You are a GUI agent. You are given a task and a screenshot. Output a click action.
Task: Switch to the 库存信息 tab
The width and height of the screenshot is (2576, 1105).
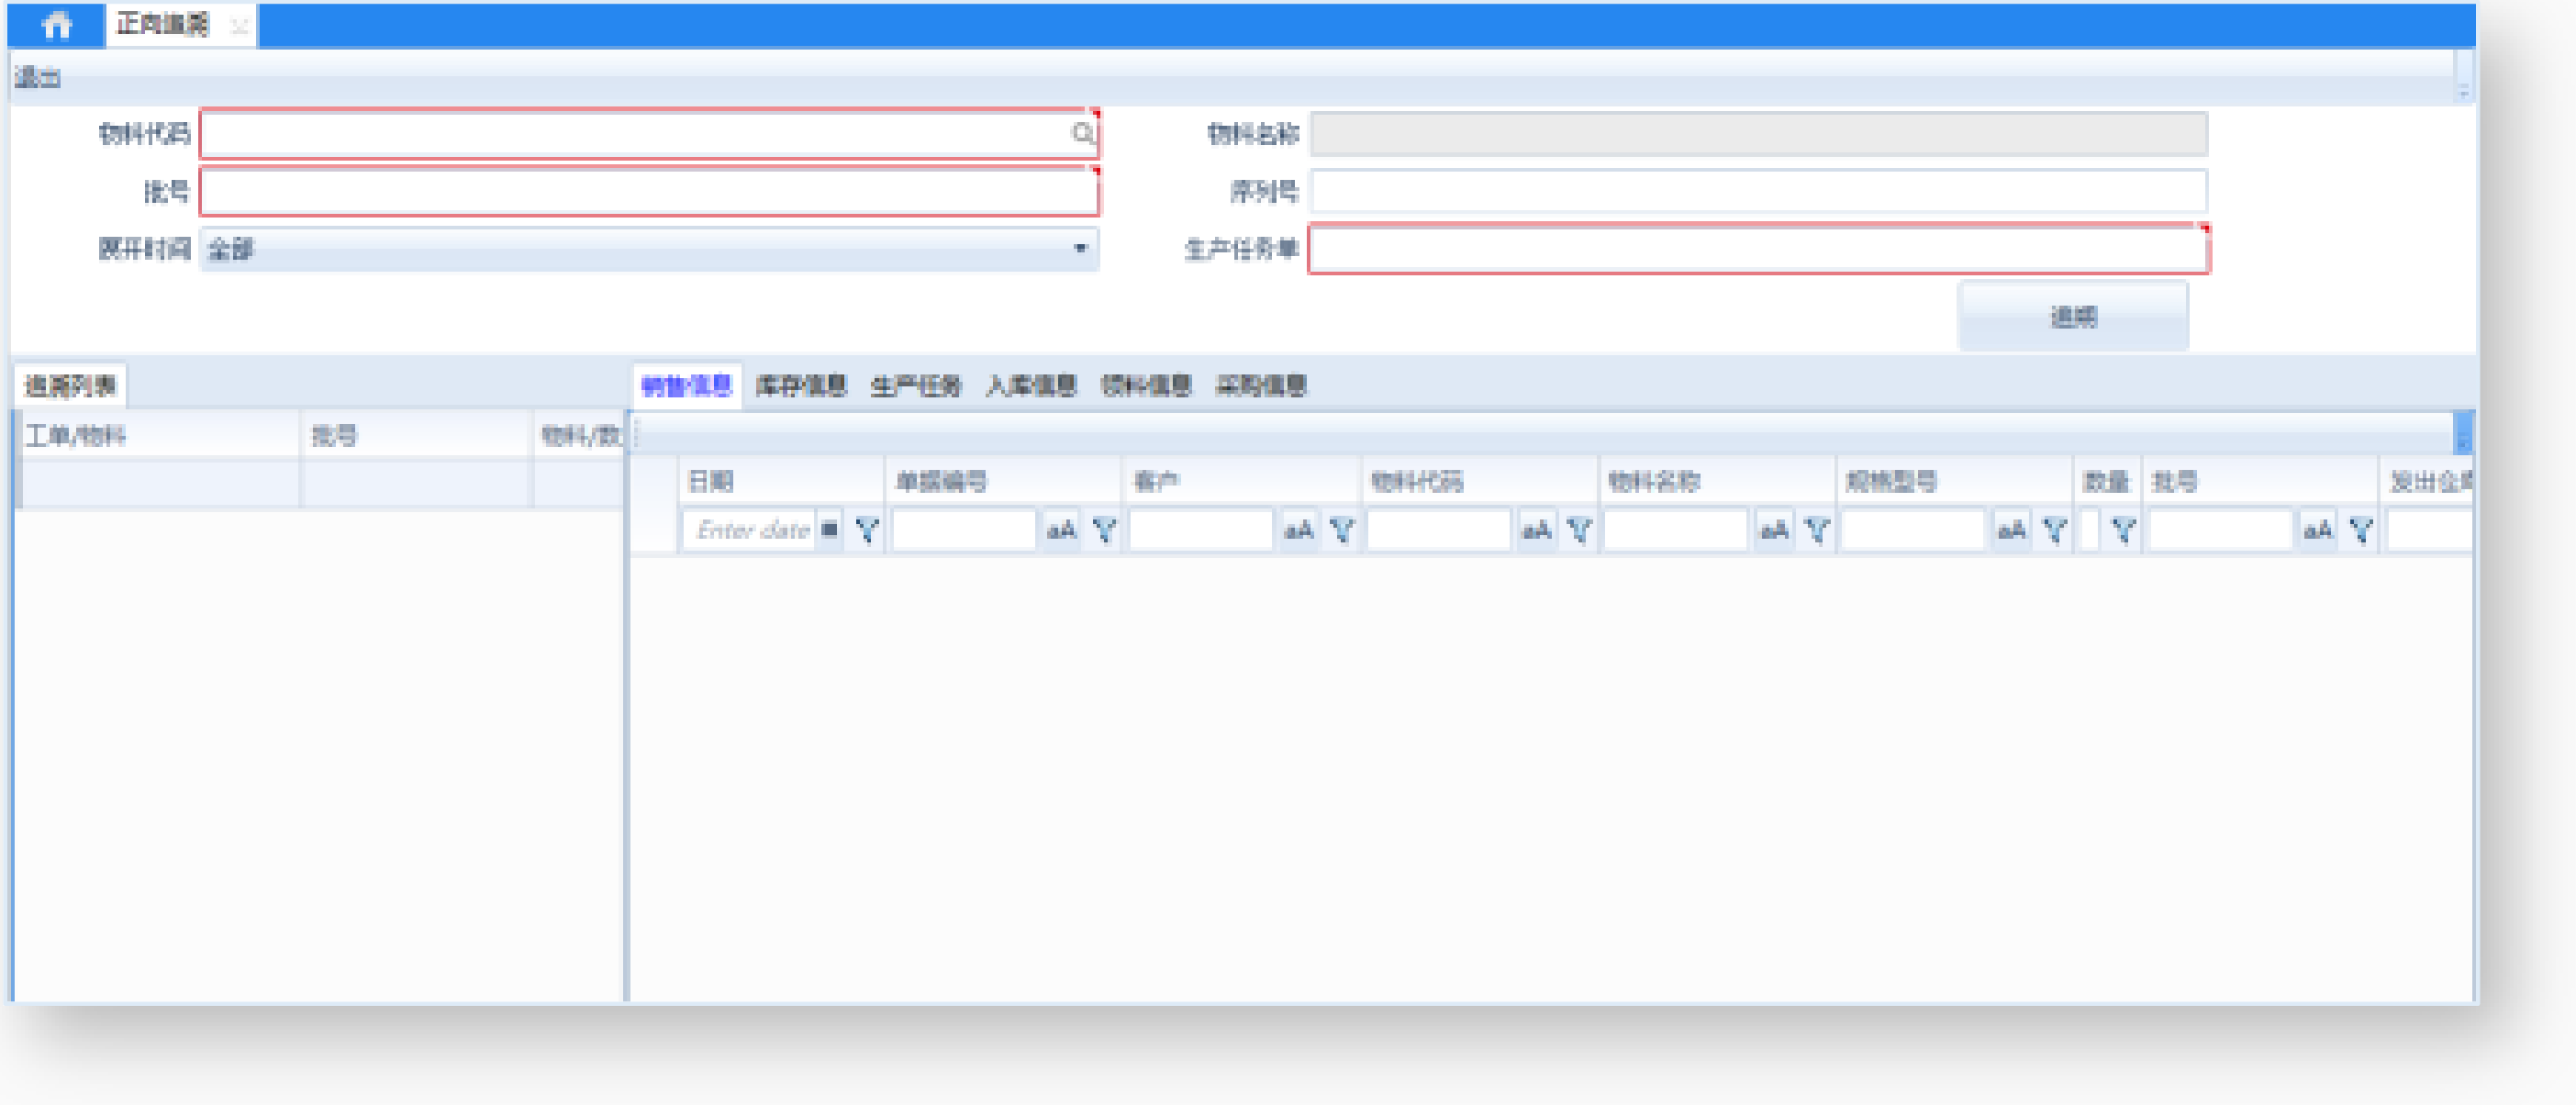click(800, 386)
